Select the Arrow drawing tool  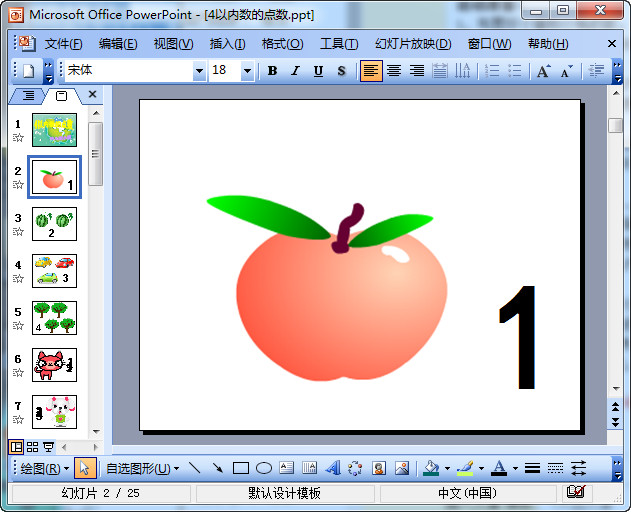tap(218, 468)
